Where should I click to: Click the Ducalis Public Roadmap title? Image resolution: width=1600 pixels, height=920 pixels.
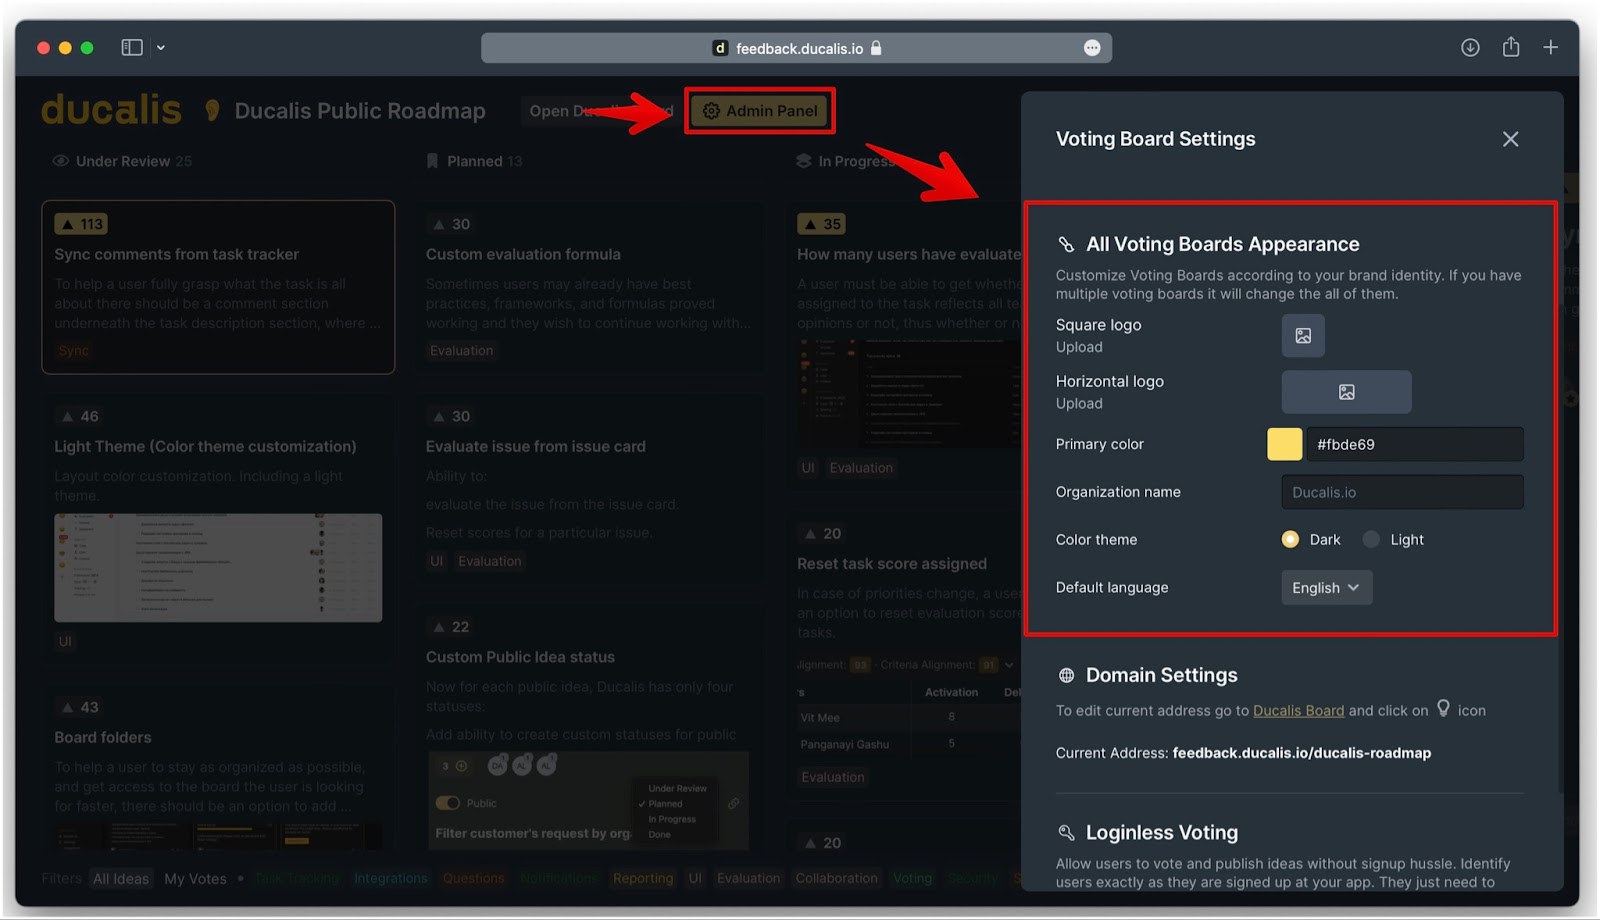(360, 111)
